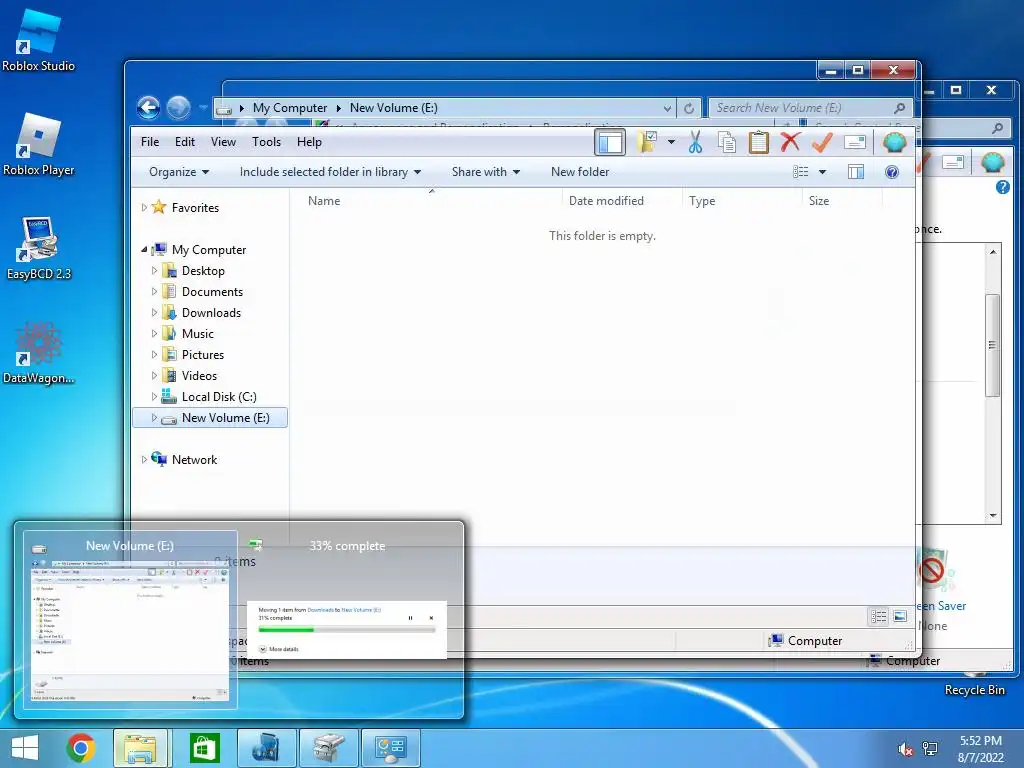Select Local Disk (C:) in tree

pyautogui.click(x=219, y=396)
